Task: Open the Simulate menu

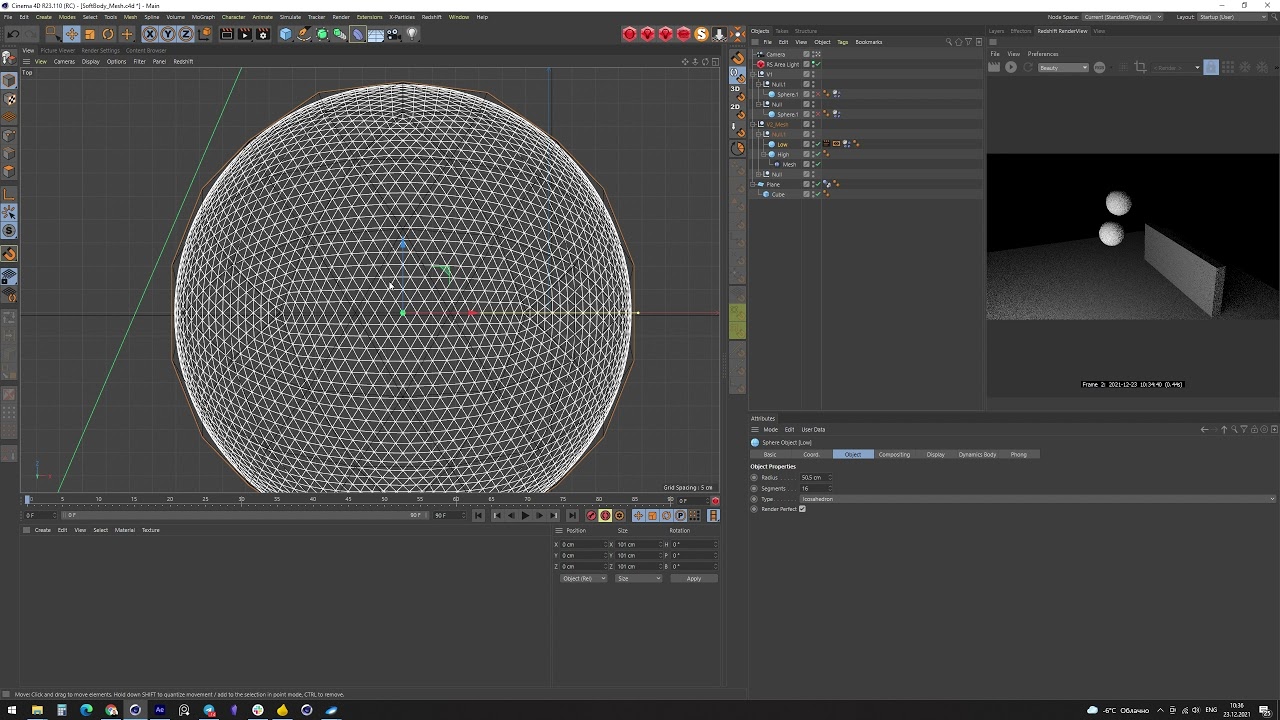Action: pyautogui.click(x=290, y=17)
